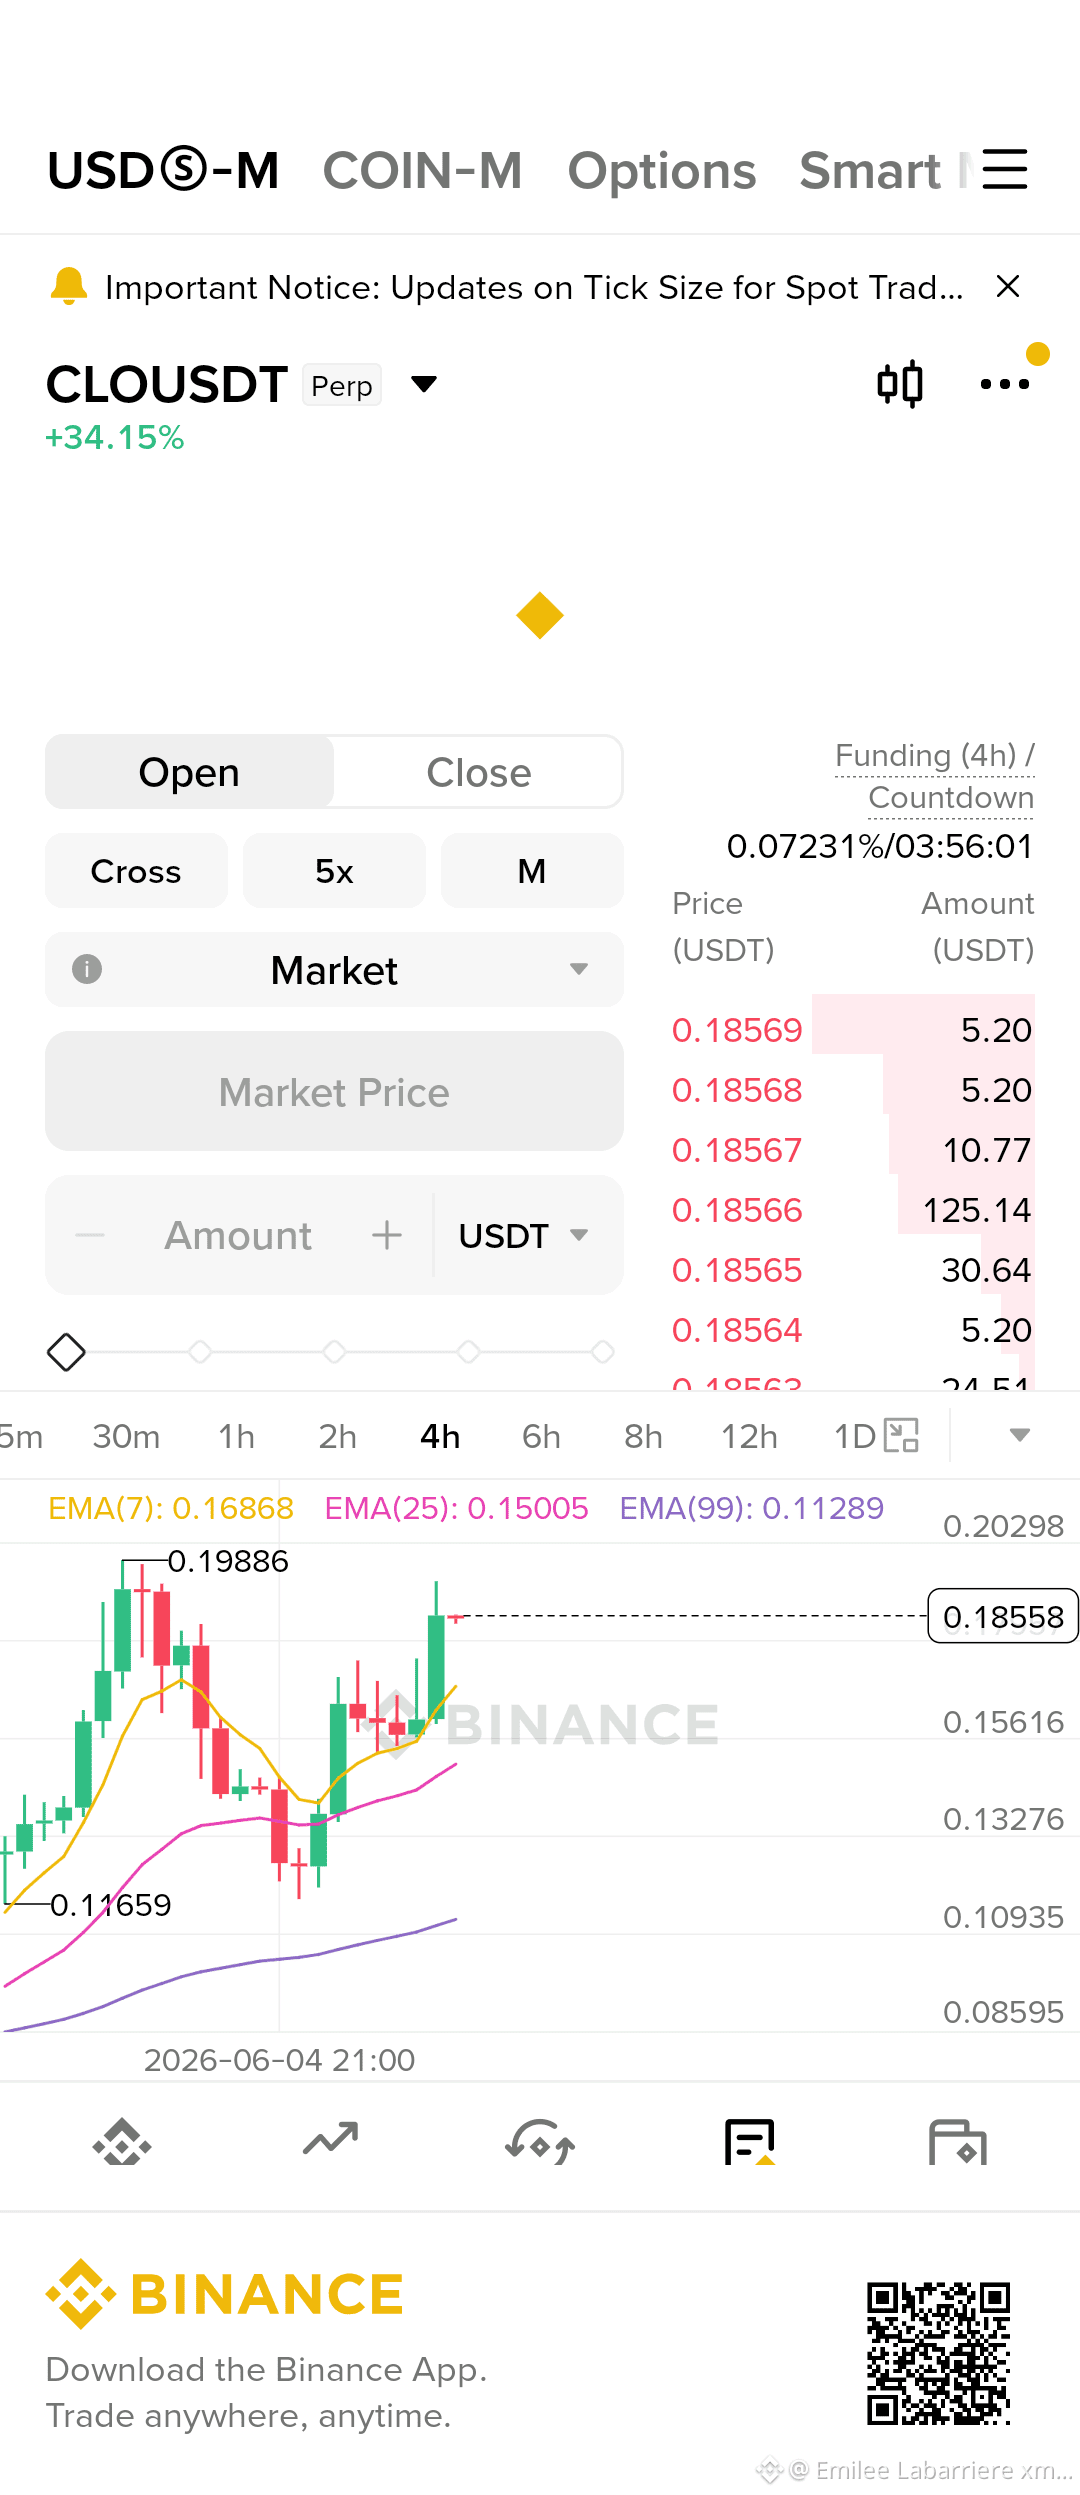Tap the Perp contract badge

coord(342,385)
